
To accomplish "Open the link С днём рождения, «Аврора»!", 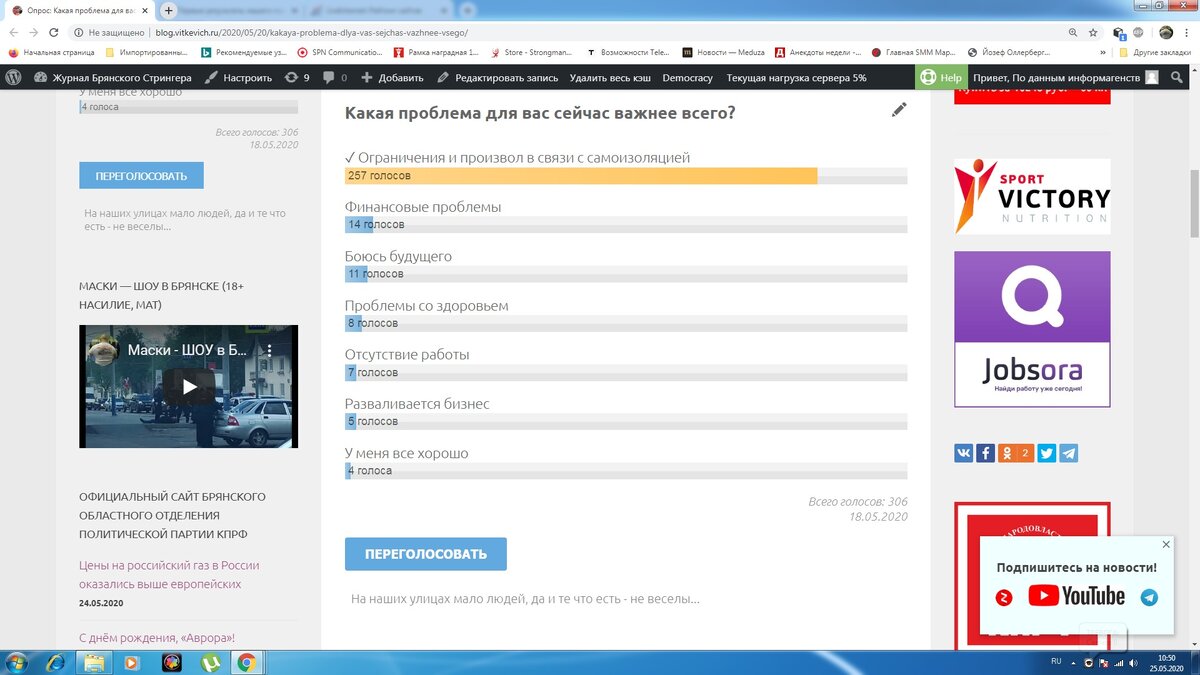I will coord(157,637).
